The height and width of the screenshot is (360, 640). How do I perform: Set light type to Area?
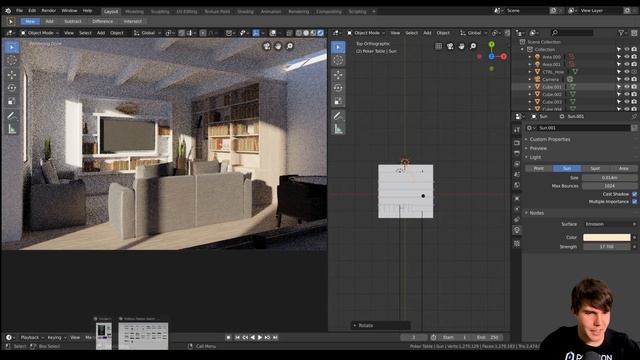(623, 168)
